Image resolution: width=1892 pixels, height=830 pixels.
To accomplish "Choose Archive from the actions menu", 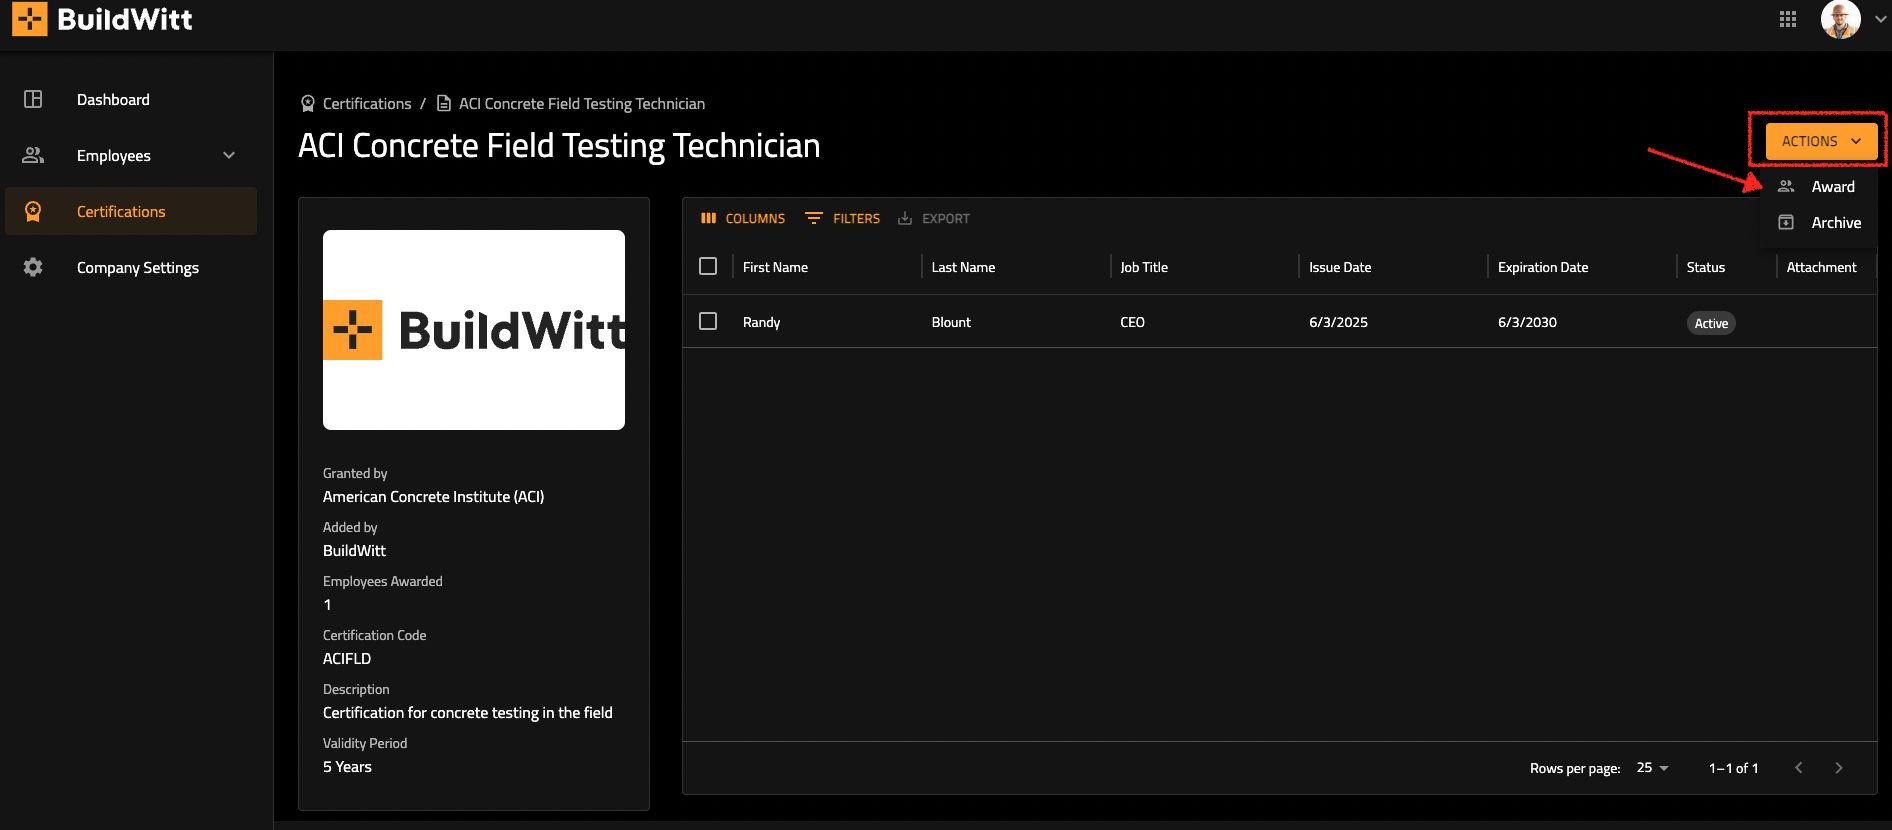I will 1836,223.
